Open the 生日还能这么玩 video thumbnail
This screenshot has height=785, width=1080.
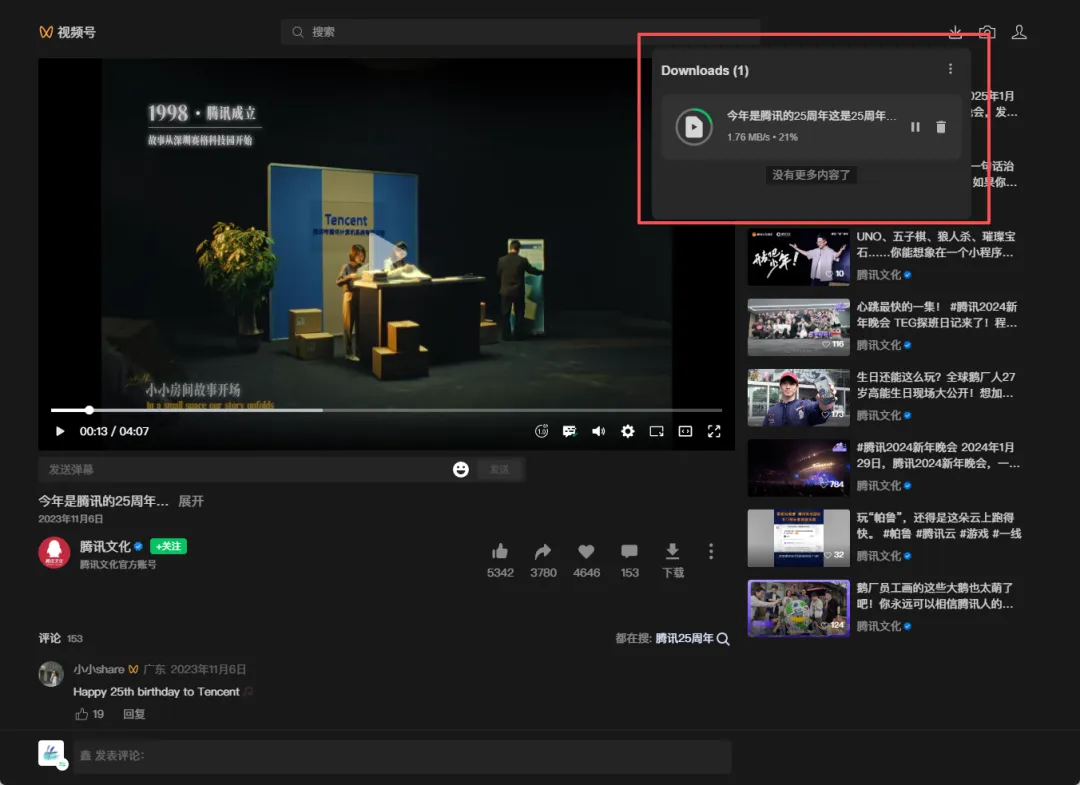tap(798, 397)
